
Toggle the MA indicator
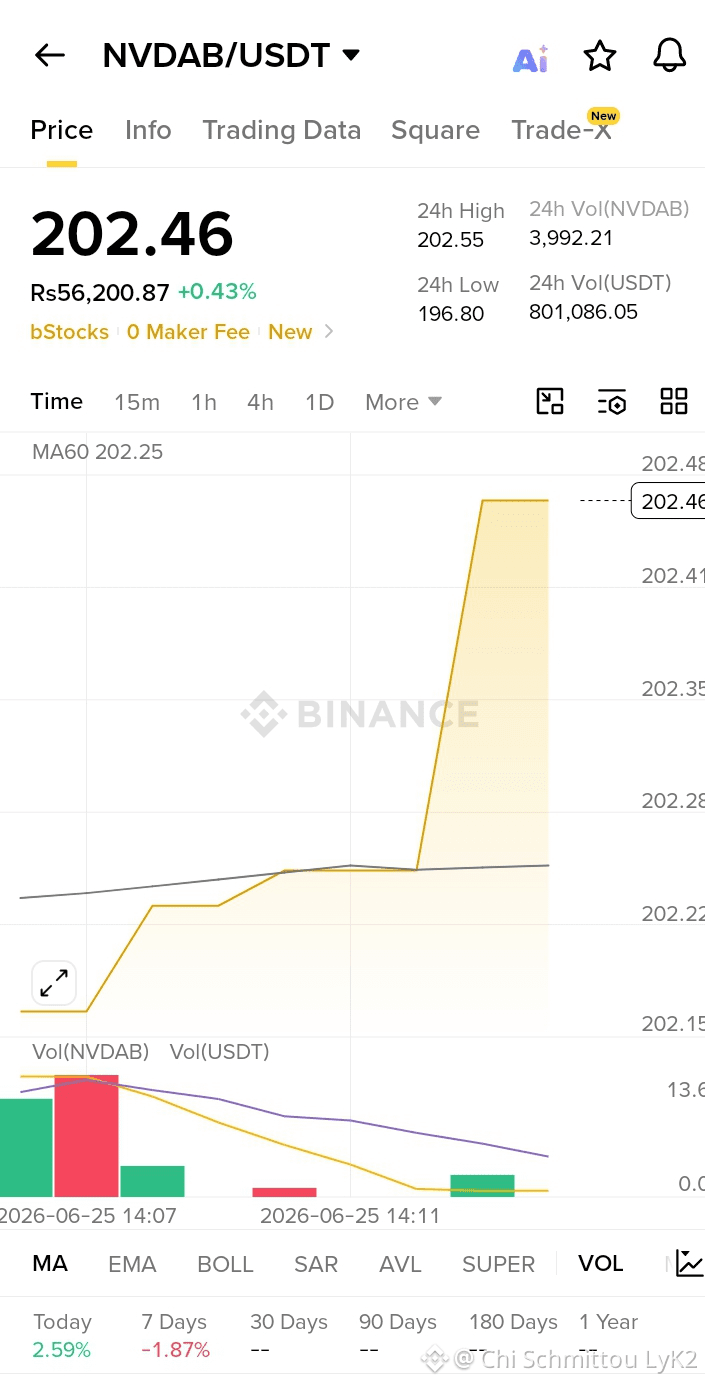50,1264
